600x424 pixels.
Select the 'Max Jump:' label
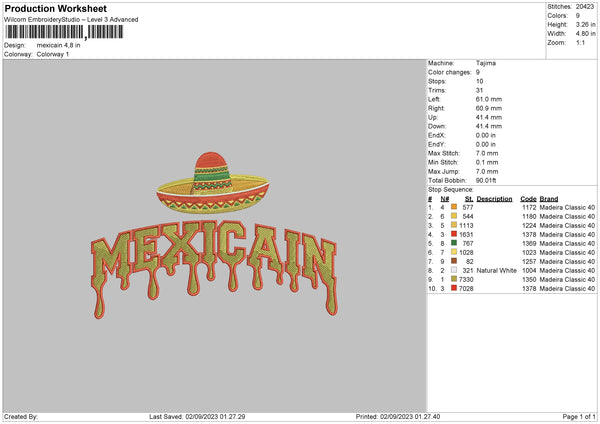click(442, 171)
